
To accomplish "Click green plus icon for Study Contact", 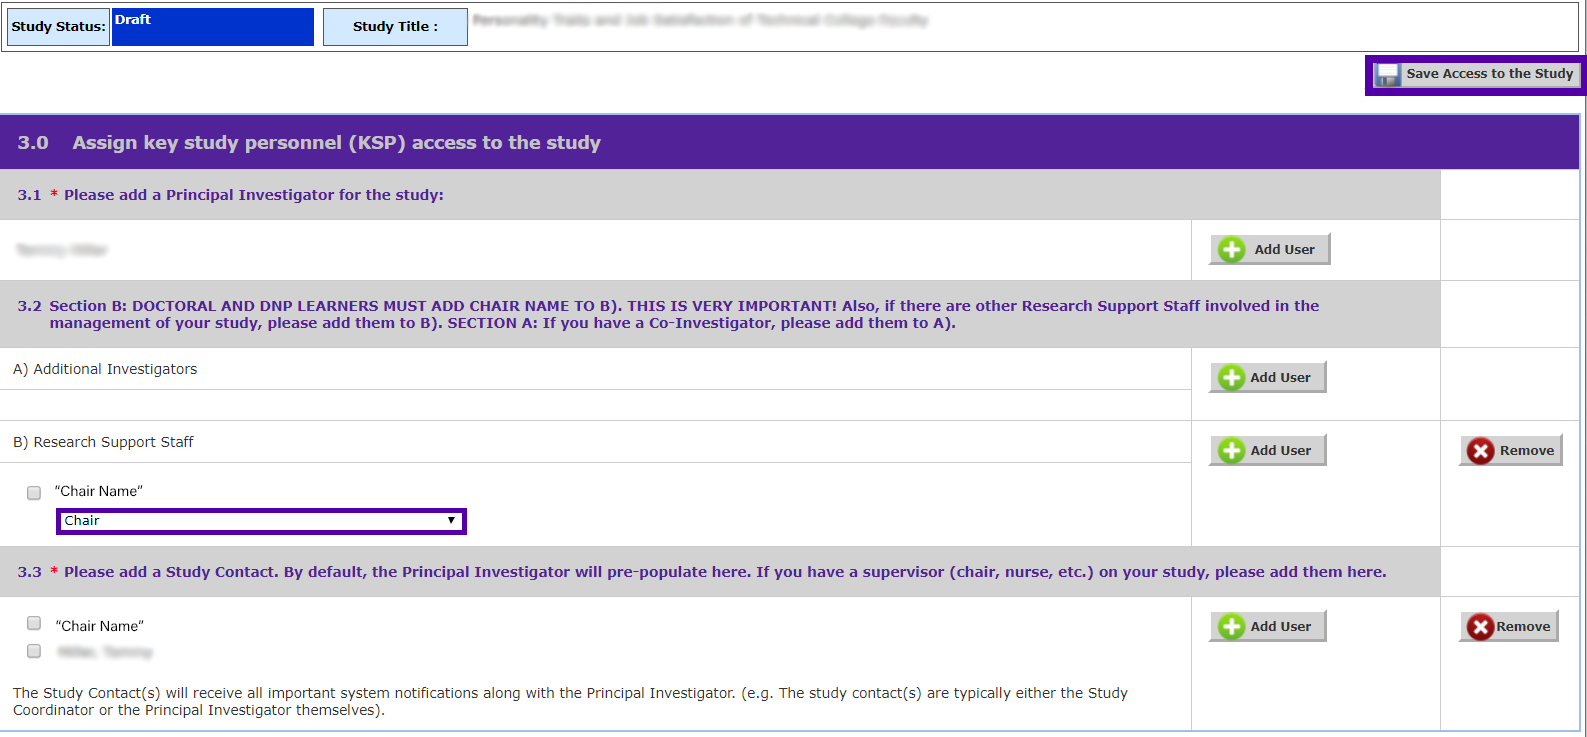I will pyautogui.click(x=1231, y=627).
